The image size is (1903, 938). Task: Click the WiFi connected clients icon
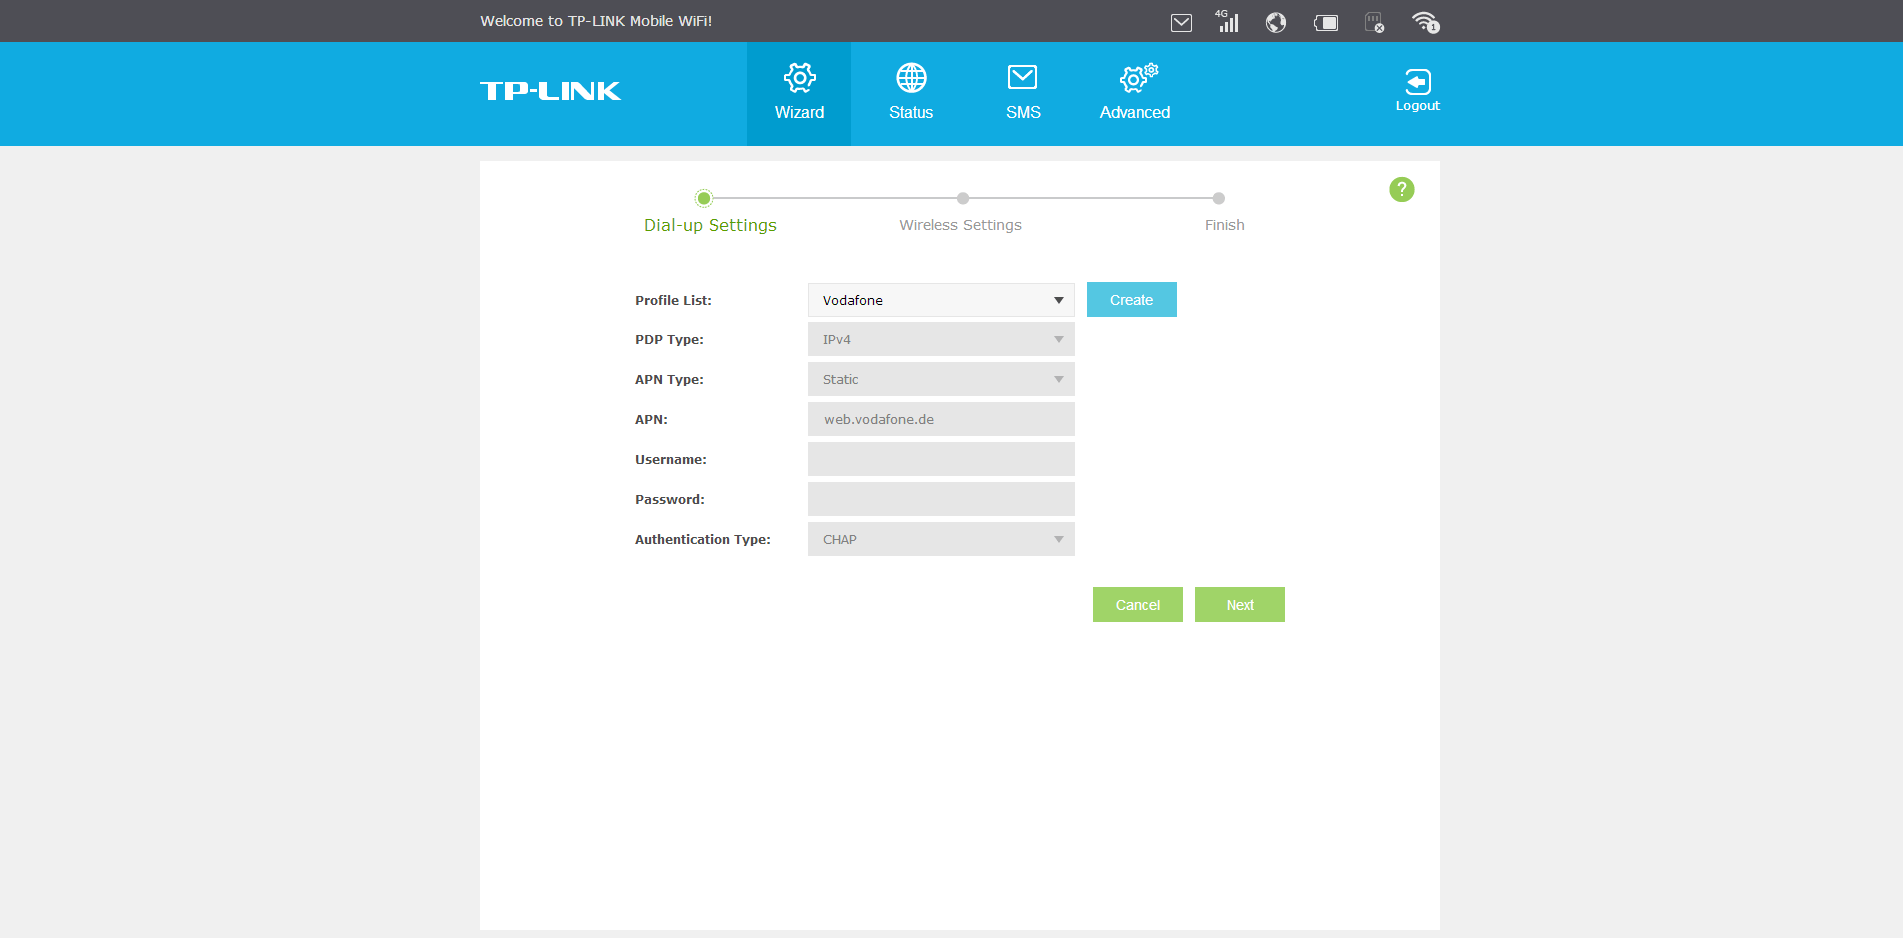(x=1425, y=22)
